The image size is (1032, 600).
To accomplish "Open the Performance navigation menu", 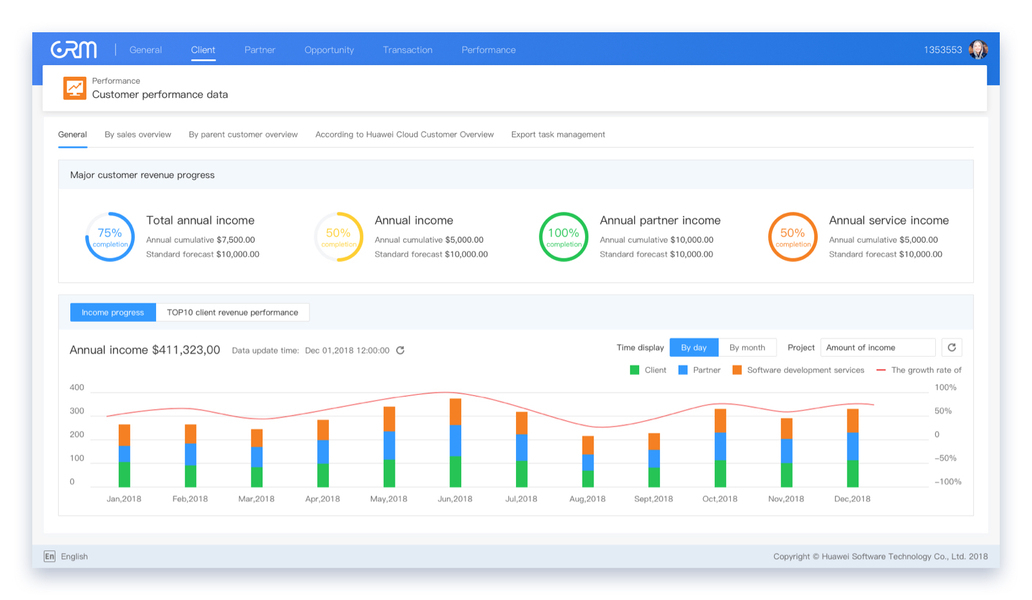I will point(488,49).
